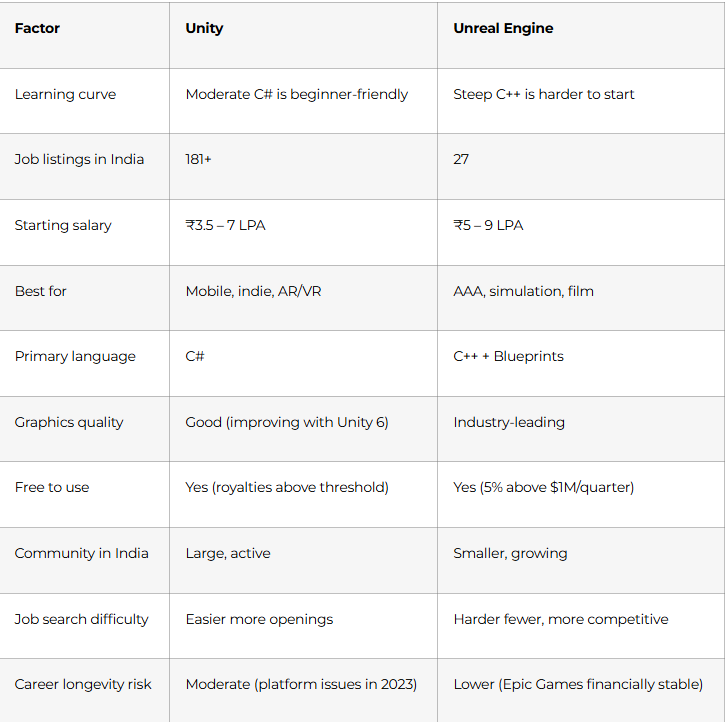Image resolution: width=725 pixels, height=722 pixels.
Task: Select Easier more openings cell
Action: (x=259, y=619)
